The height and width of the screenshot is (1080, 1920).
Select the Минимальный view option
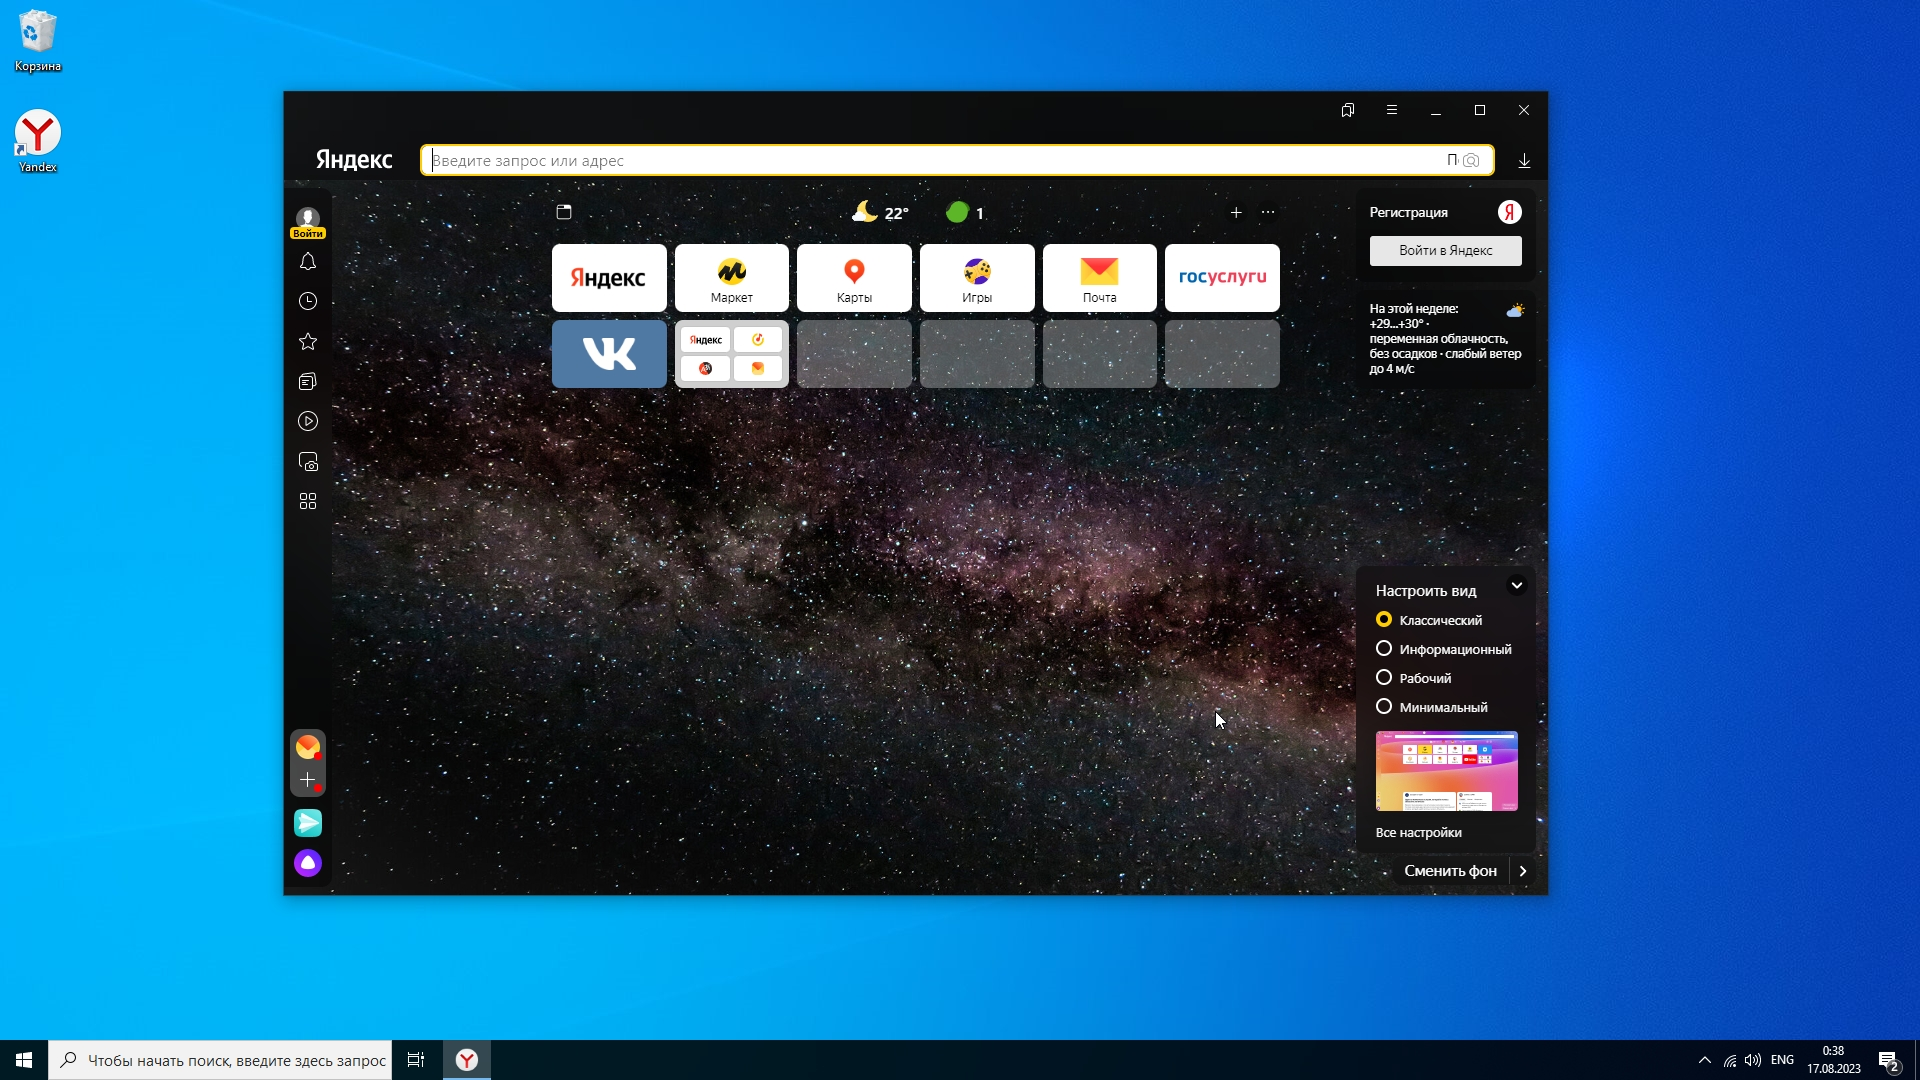click(1384, 707)
